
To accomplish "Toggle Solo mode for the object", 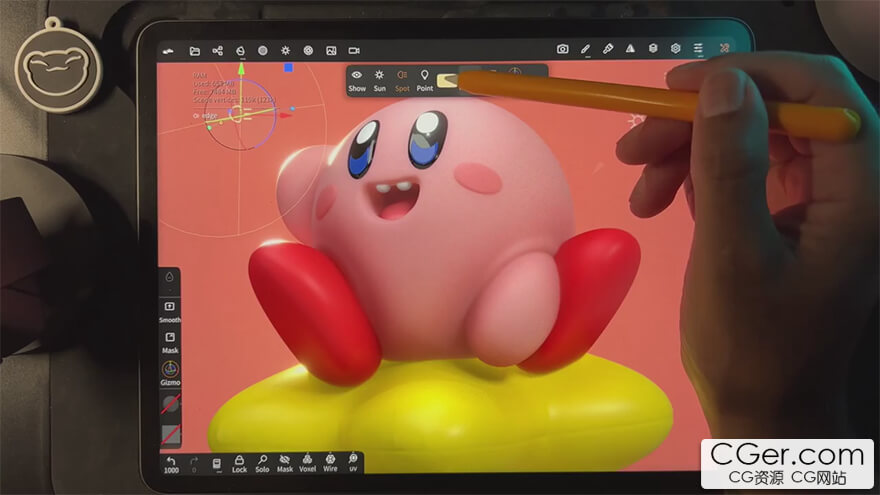I will click(262, 462).
